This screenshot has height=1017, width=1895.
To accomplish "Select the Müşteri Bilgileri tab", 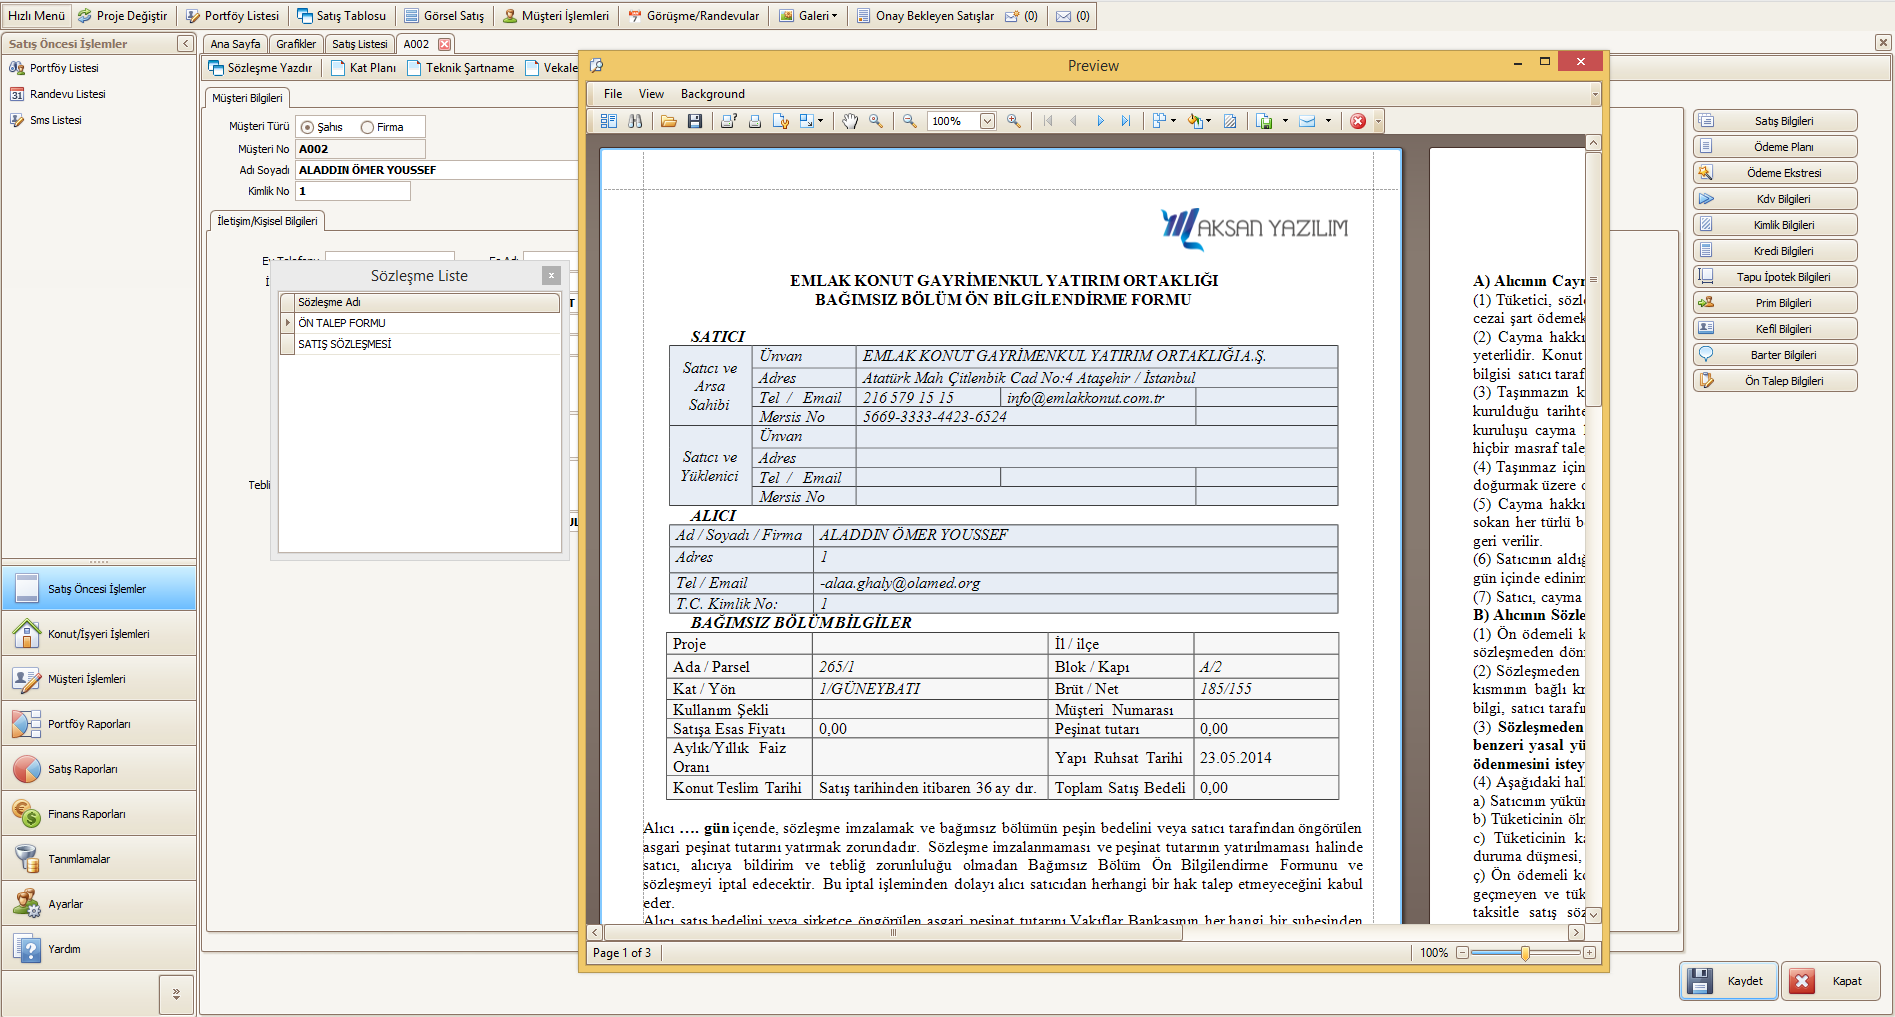I will 247,98.
